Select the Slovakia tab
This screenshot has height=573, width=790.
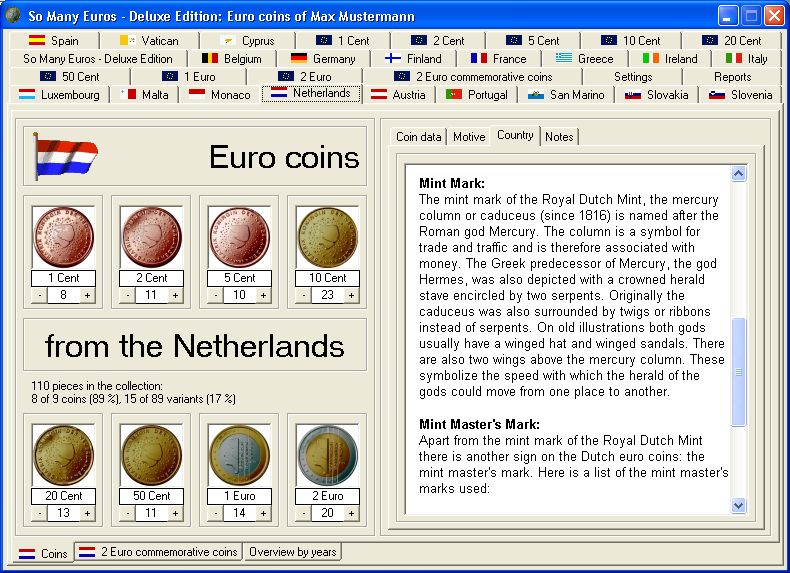point(656,95)
